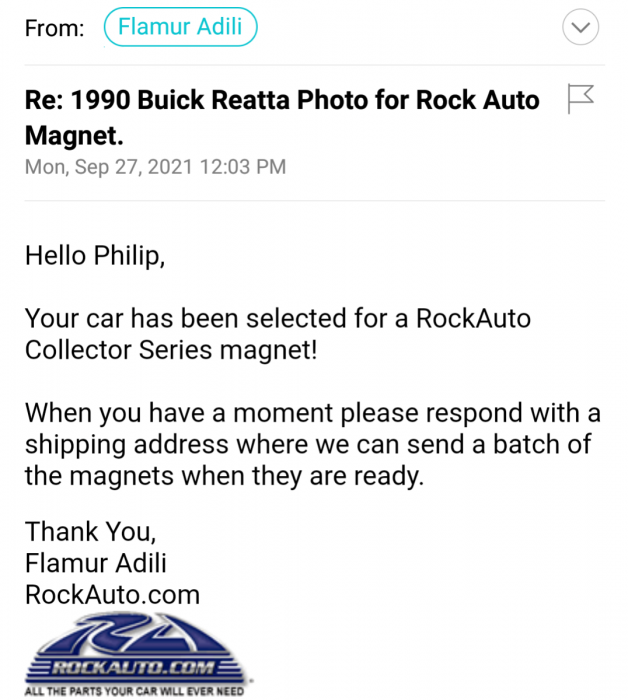Open the Flamur Adili sender chip

point(180,28)
